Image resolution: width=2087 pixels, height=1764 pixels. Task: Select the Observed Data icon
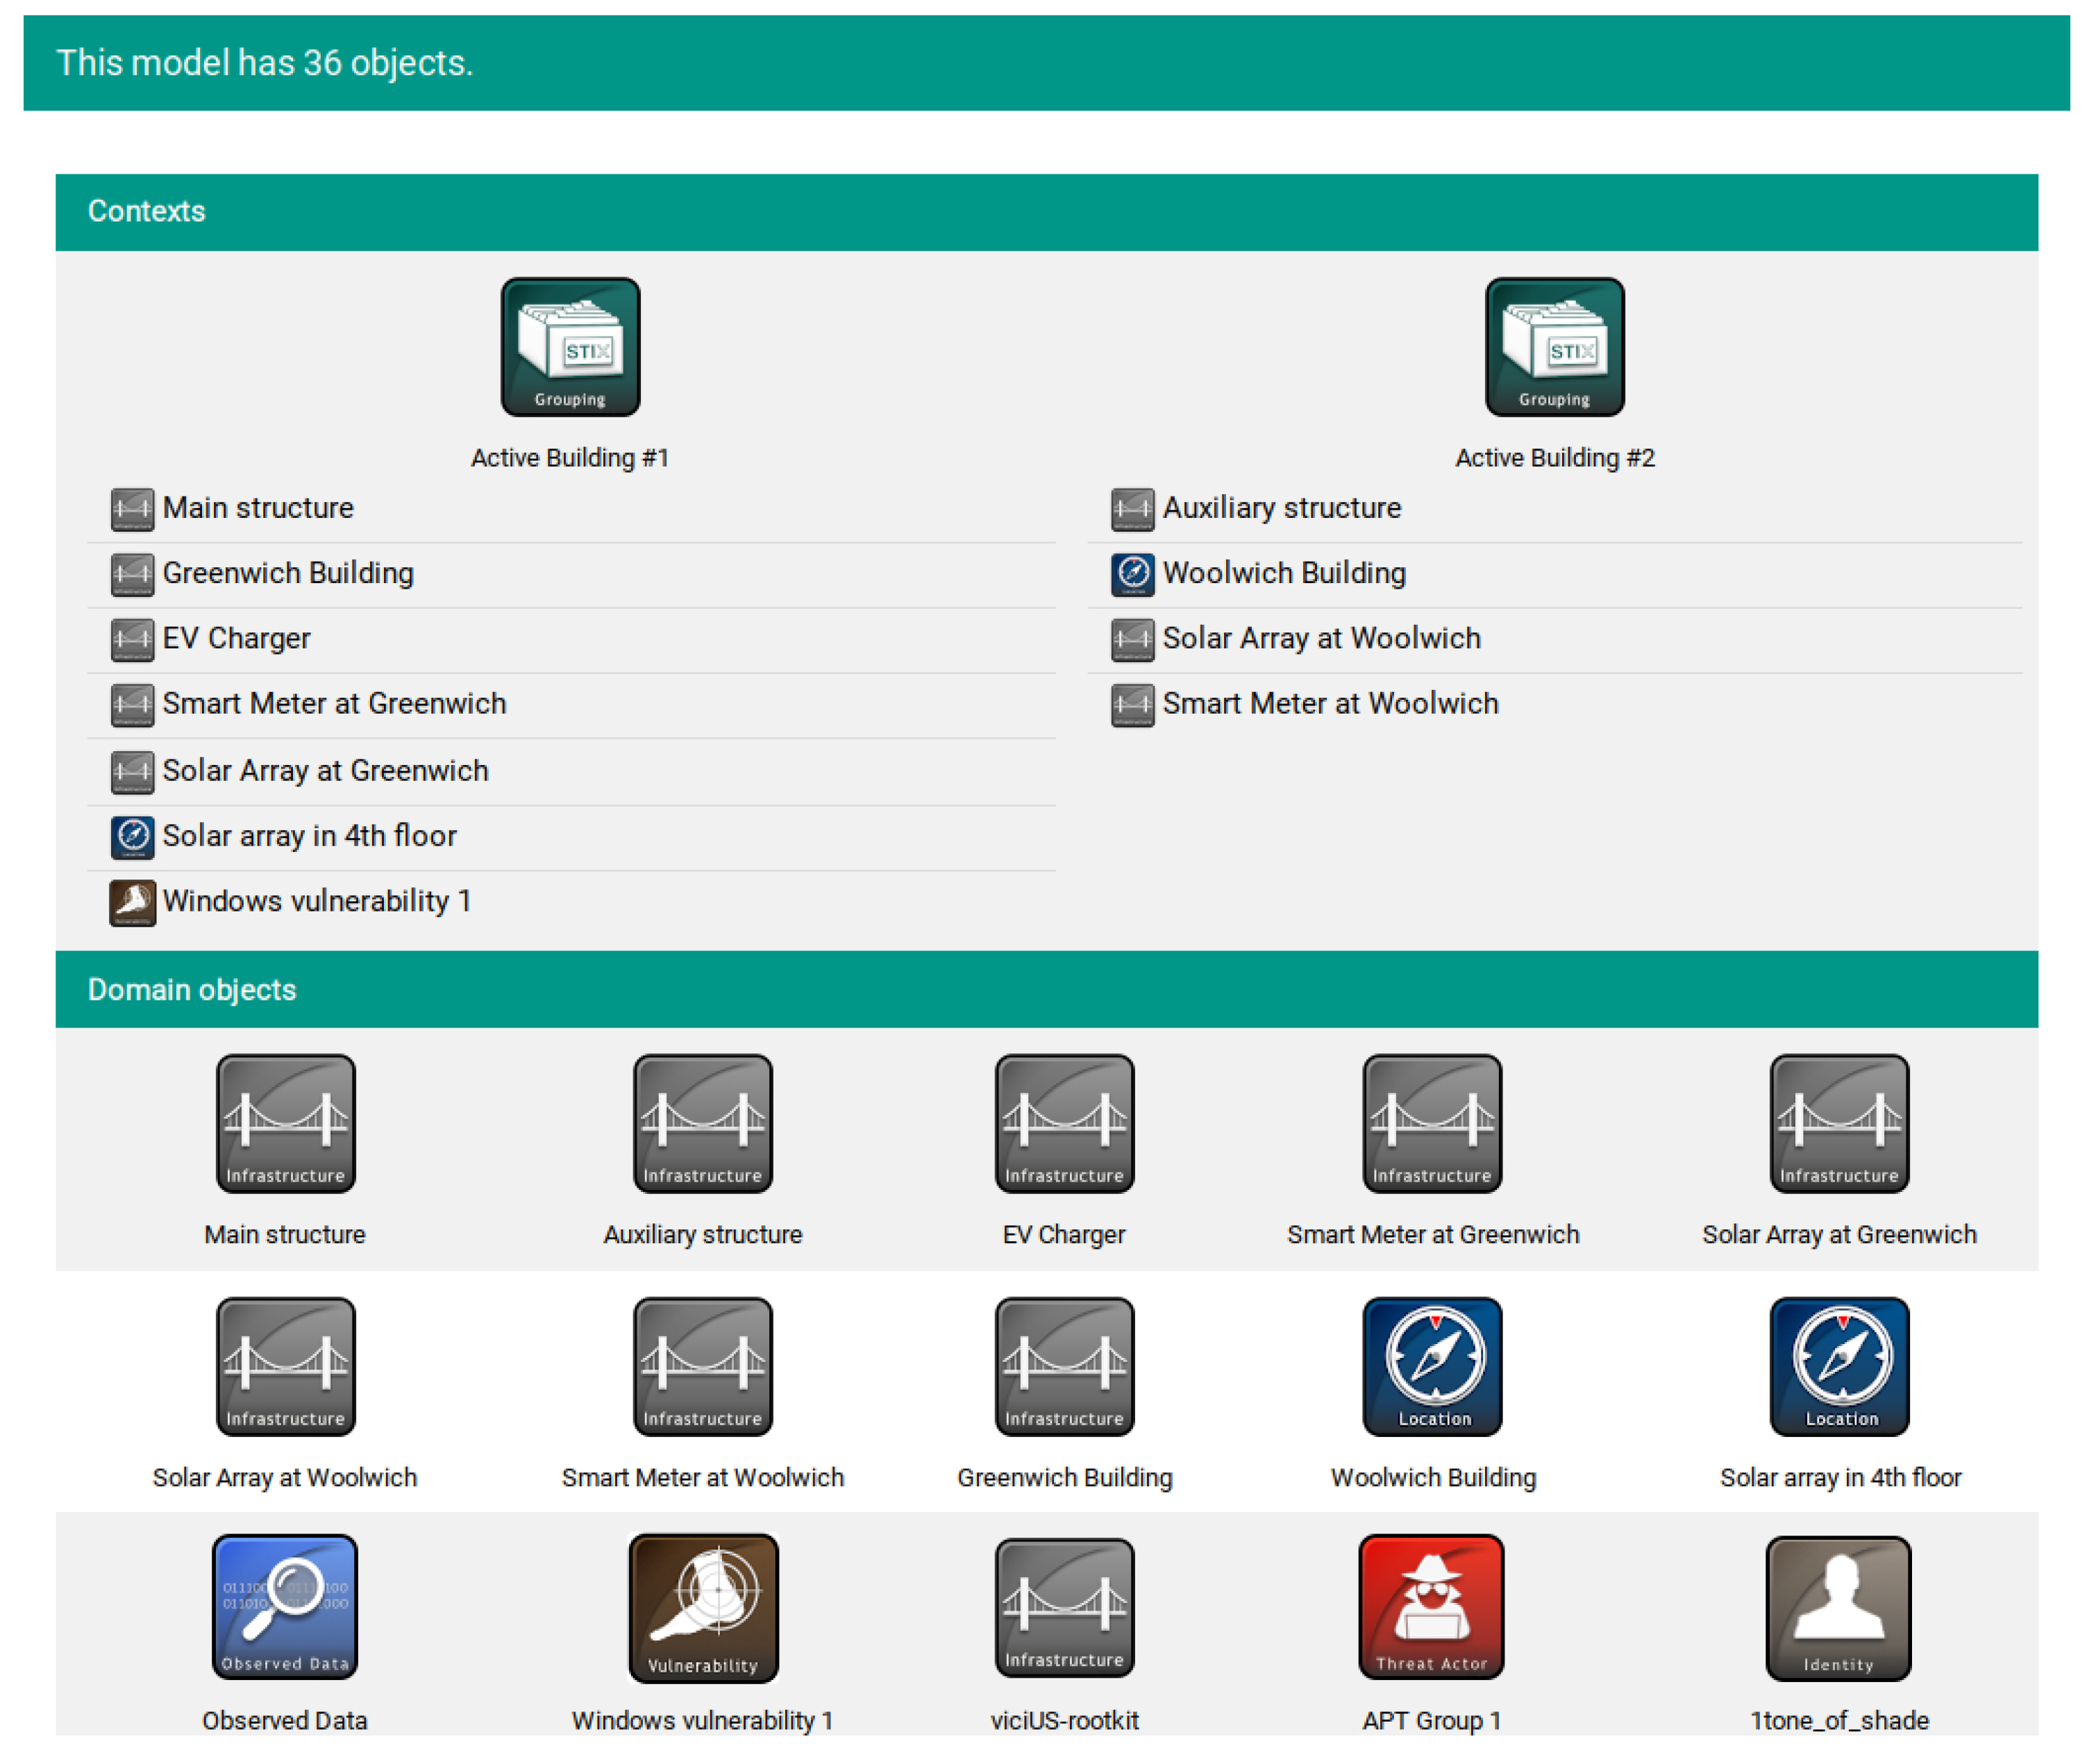[285, 1606]
